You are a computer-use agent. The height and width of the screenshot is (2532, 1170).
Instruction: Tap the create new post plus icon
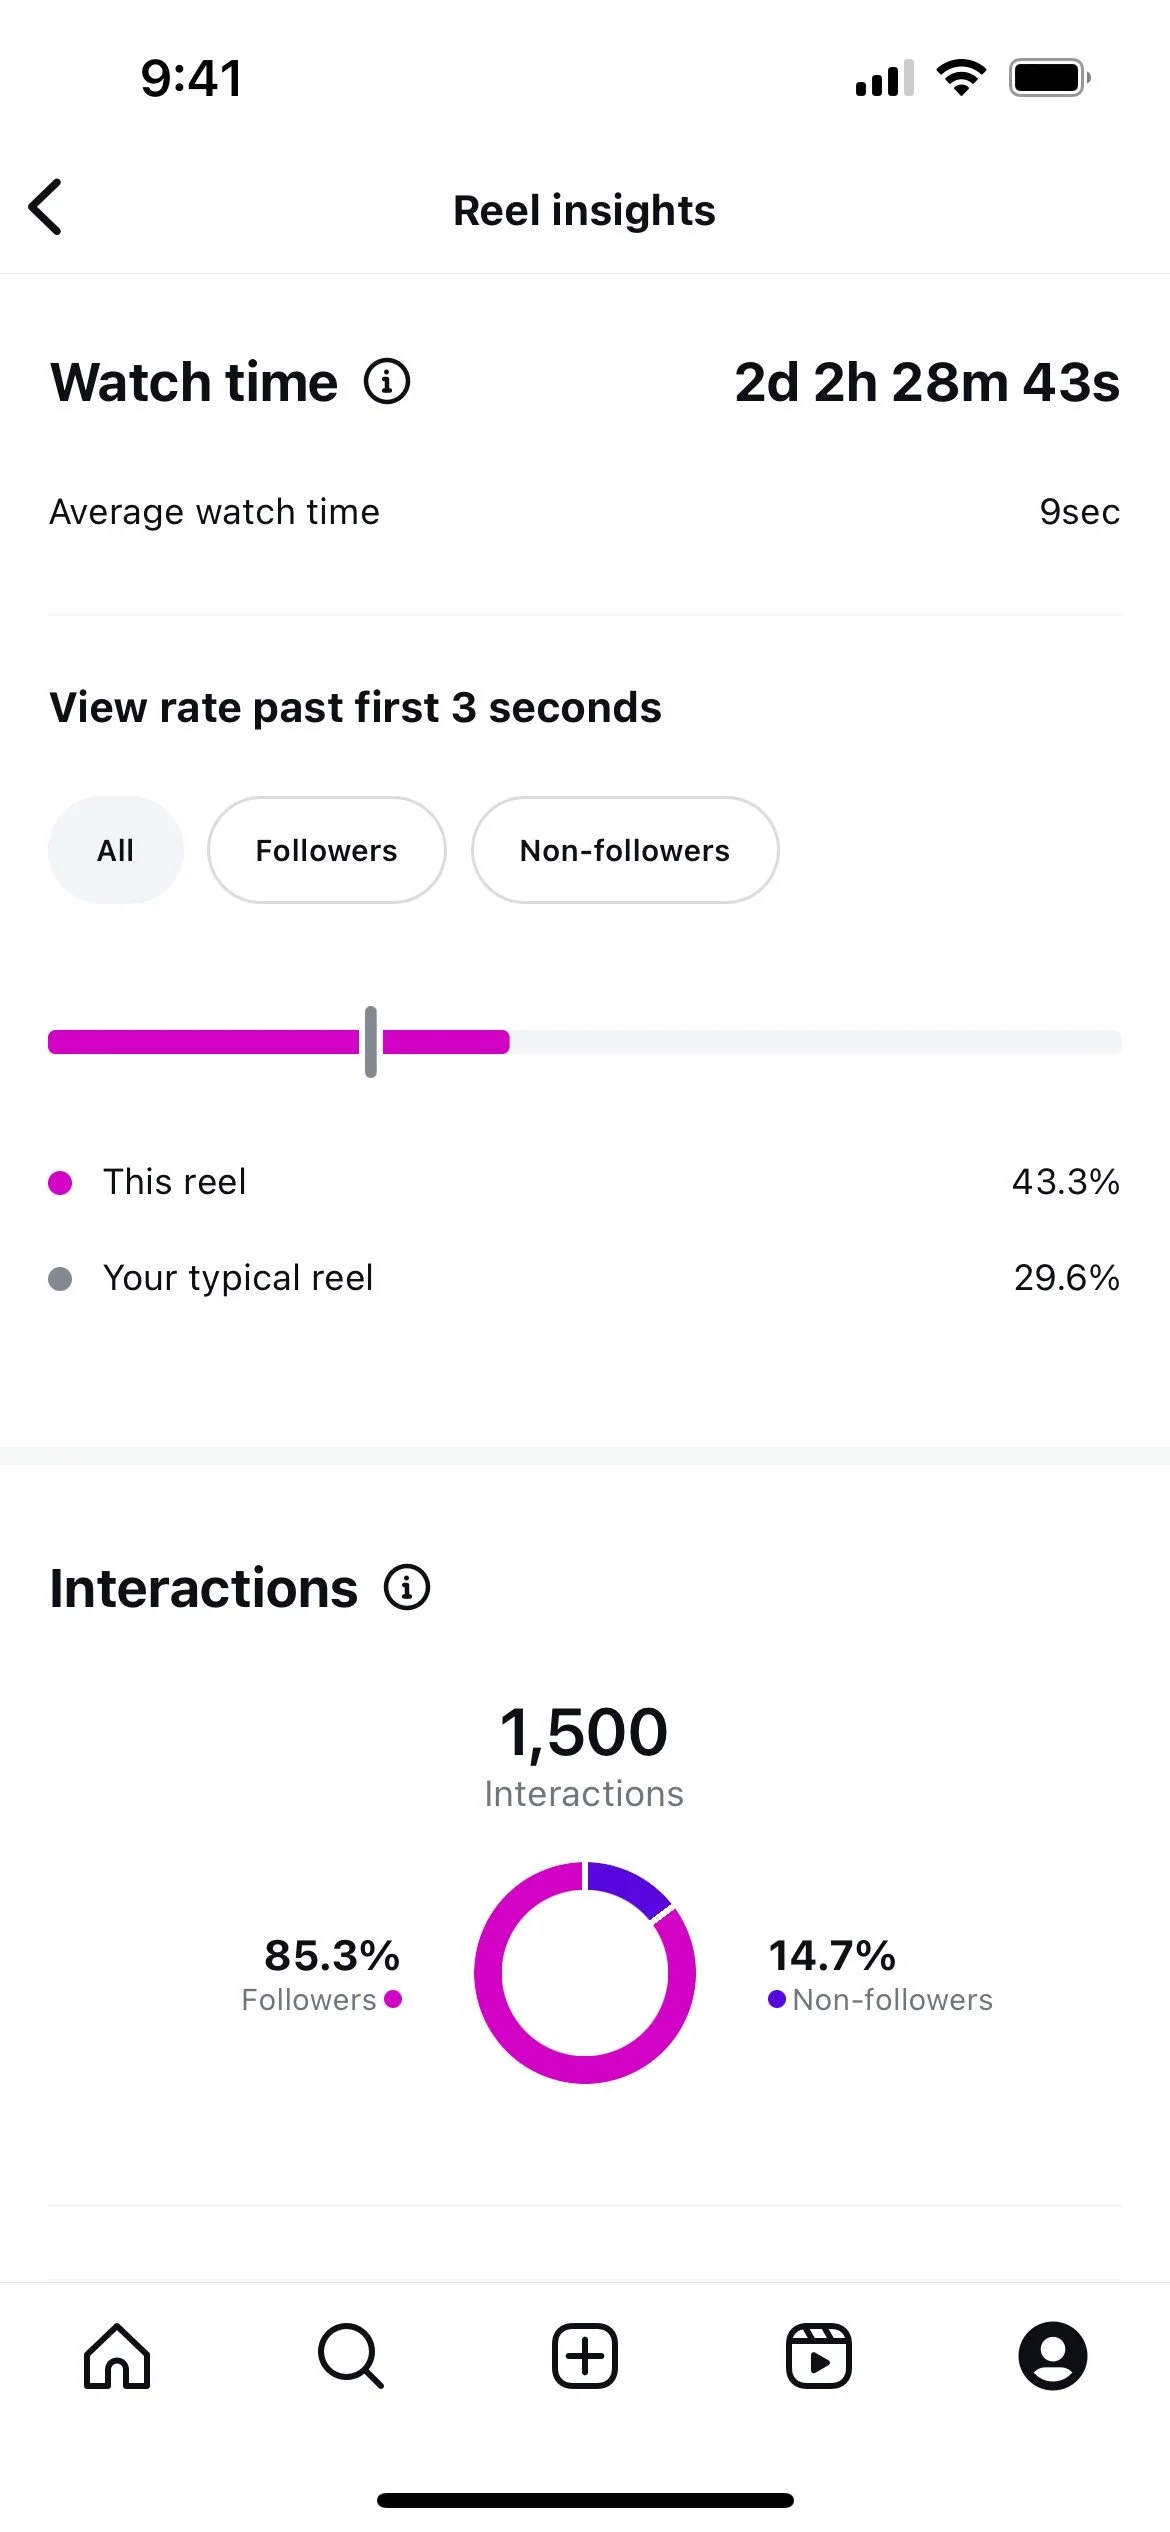[x=585, y=2355]
